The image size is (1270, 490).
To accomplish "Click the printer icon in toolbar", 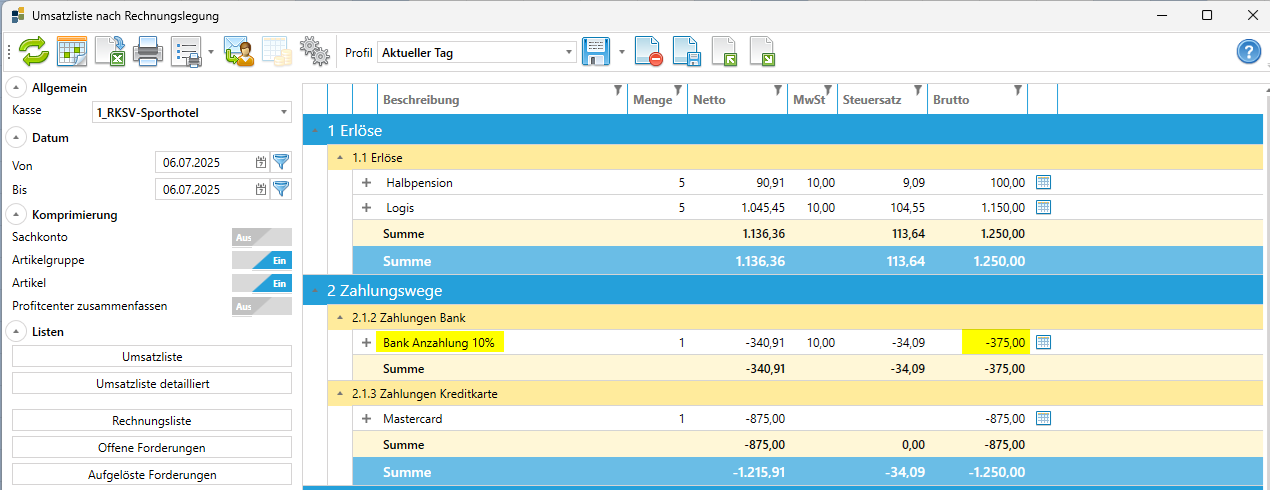I will coord(148,52).
